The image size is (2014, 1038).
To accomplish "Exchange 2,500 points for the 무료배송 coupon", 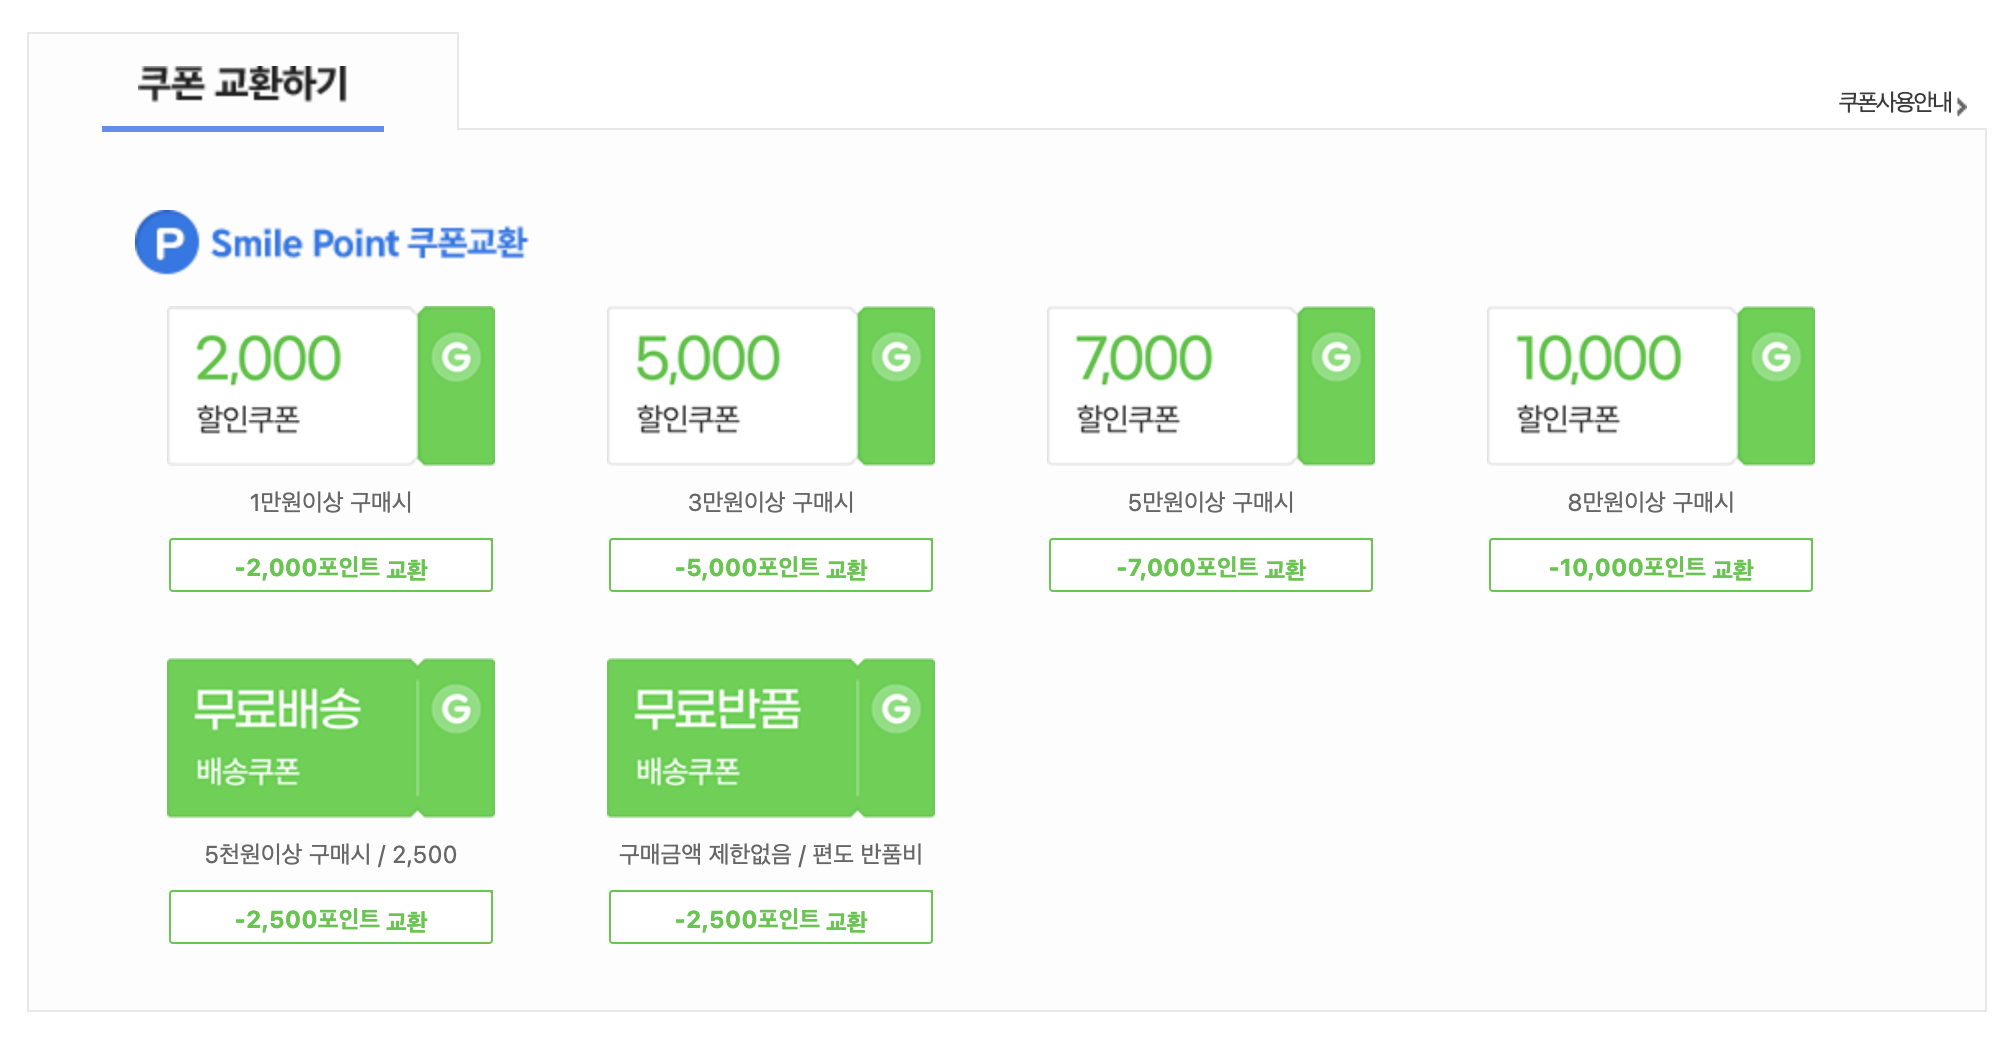I will pos(331,917).
